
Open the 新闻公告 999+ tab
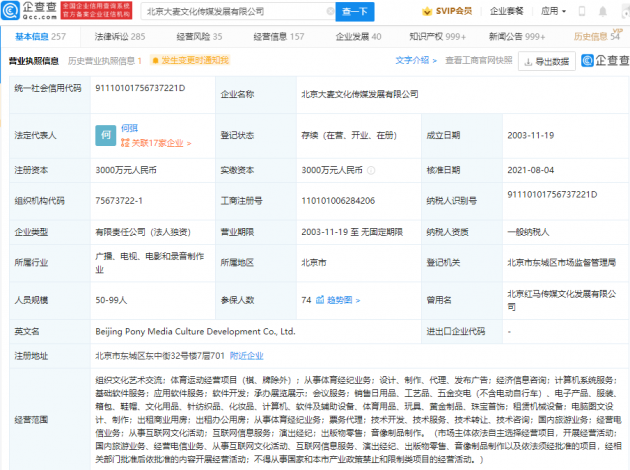(517, 37)
